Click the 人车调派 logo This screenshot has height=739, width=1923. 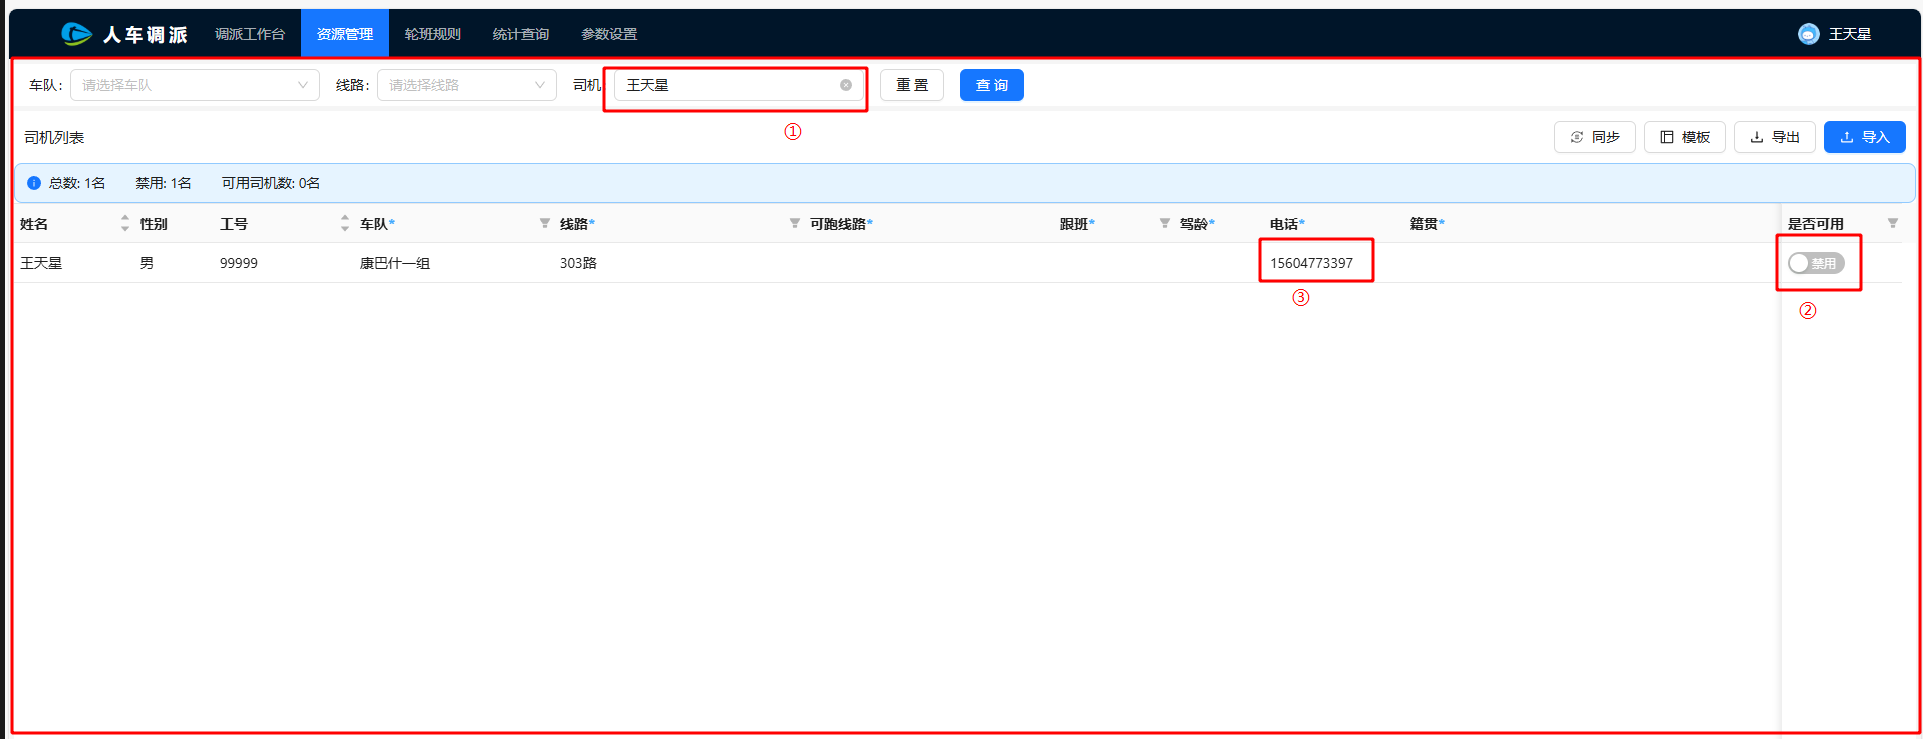point(125,34)
